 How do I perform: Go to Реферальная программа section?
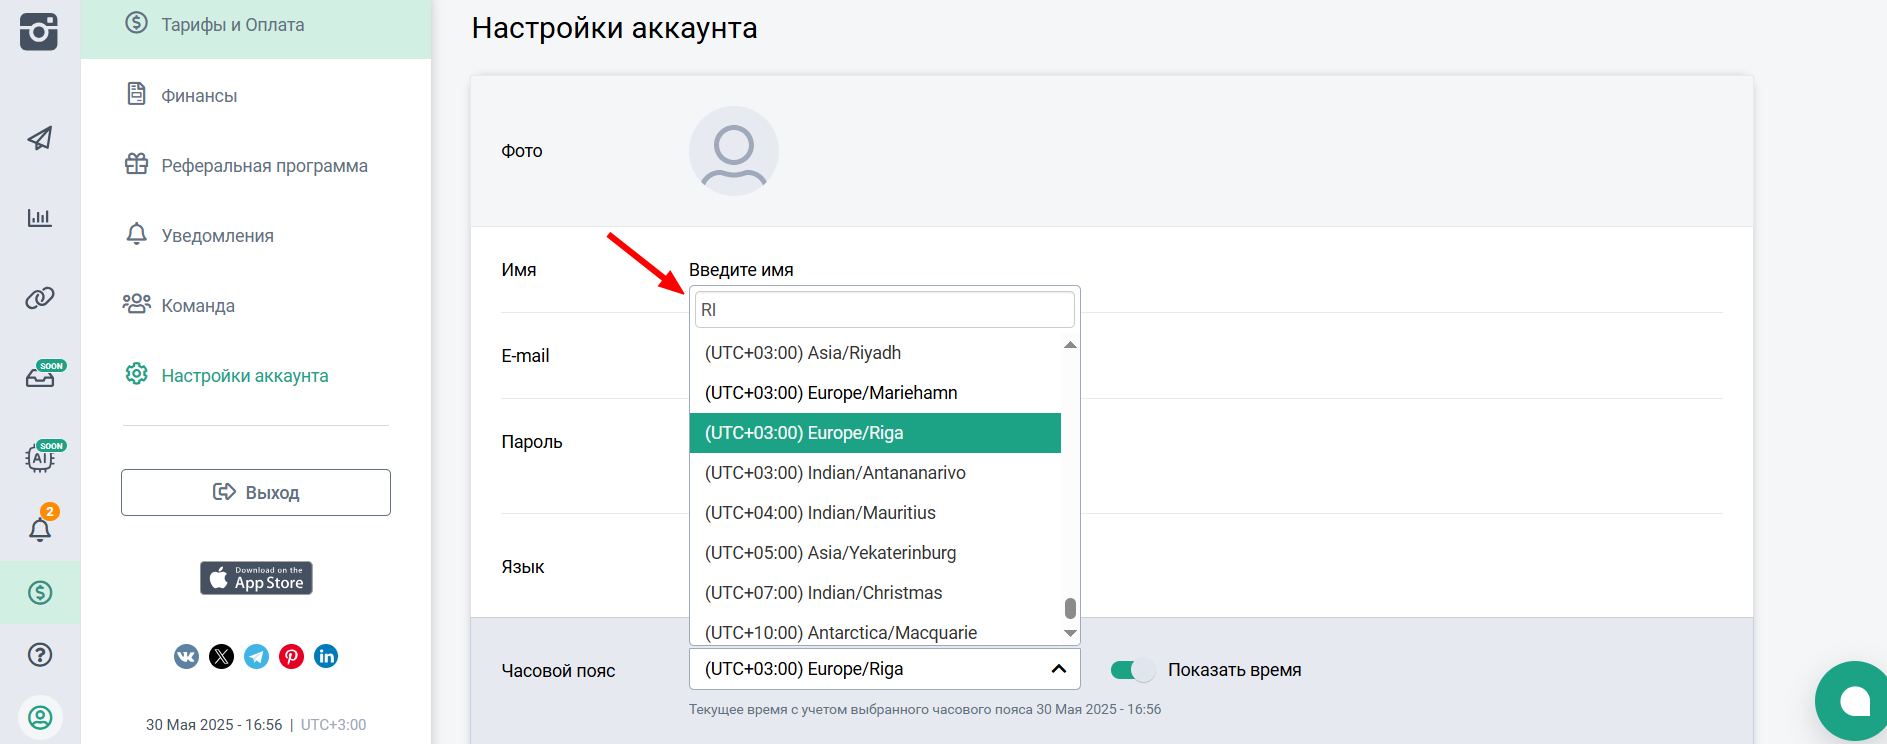point(264,166)
